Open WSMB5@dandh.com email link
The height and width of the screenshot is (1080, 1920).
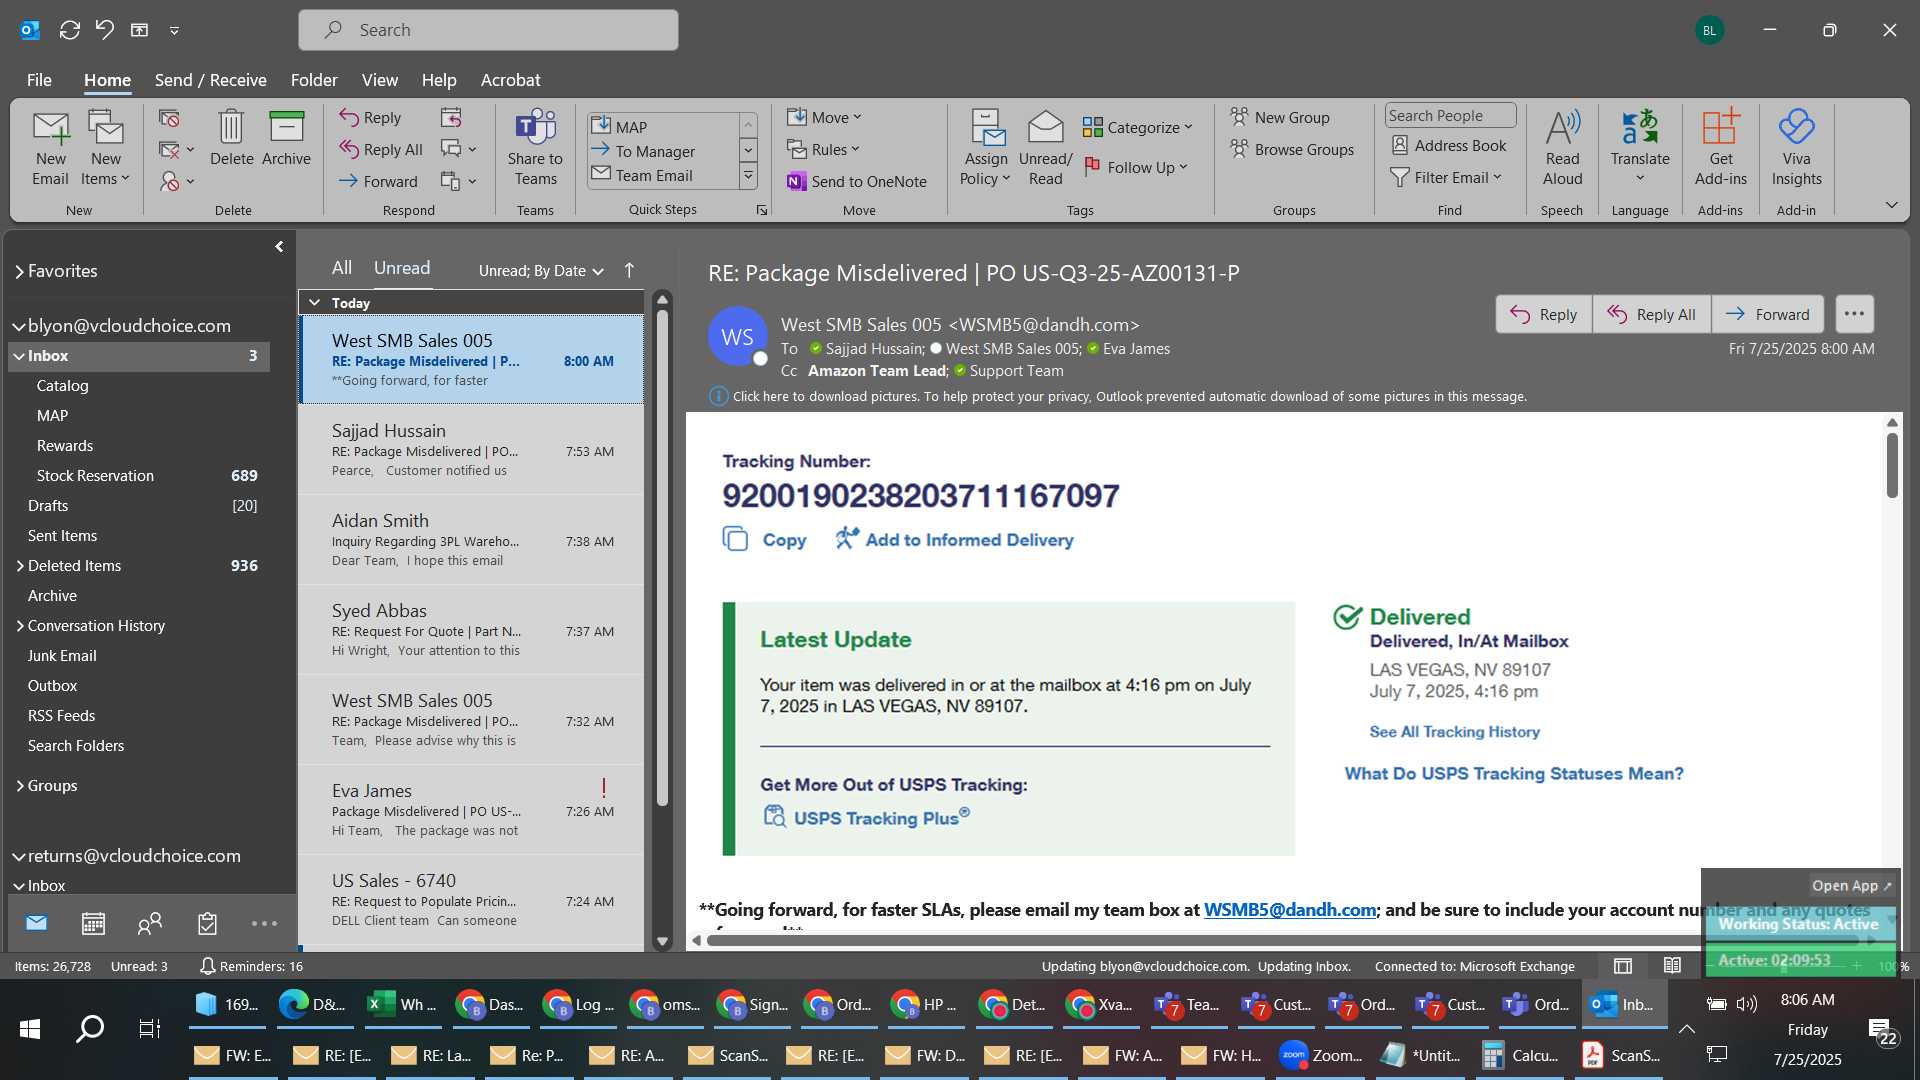coord(1289,910)
